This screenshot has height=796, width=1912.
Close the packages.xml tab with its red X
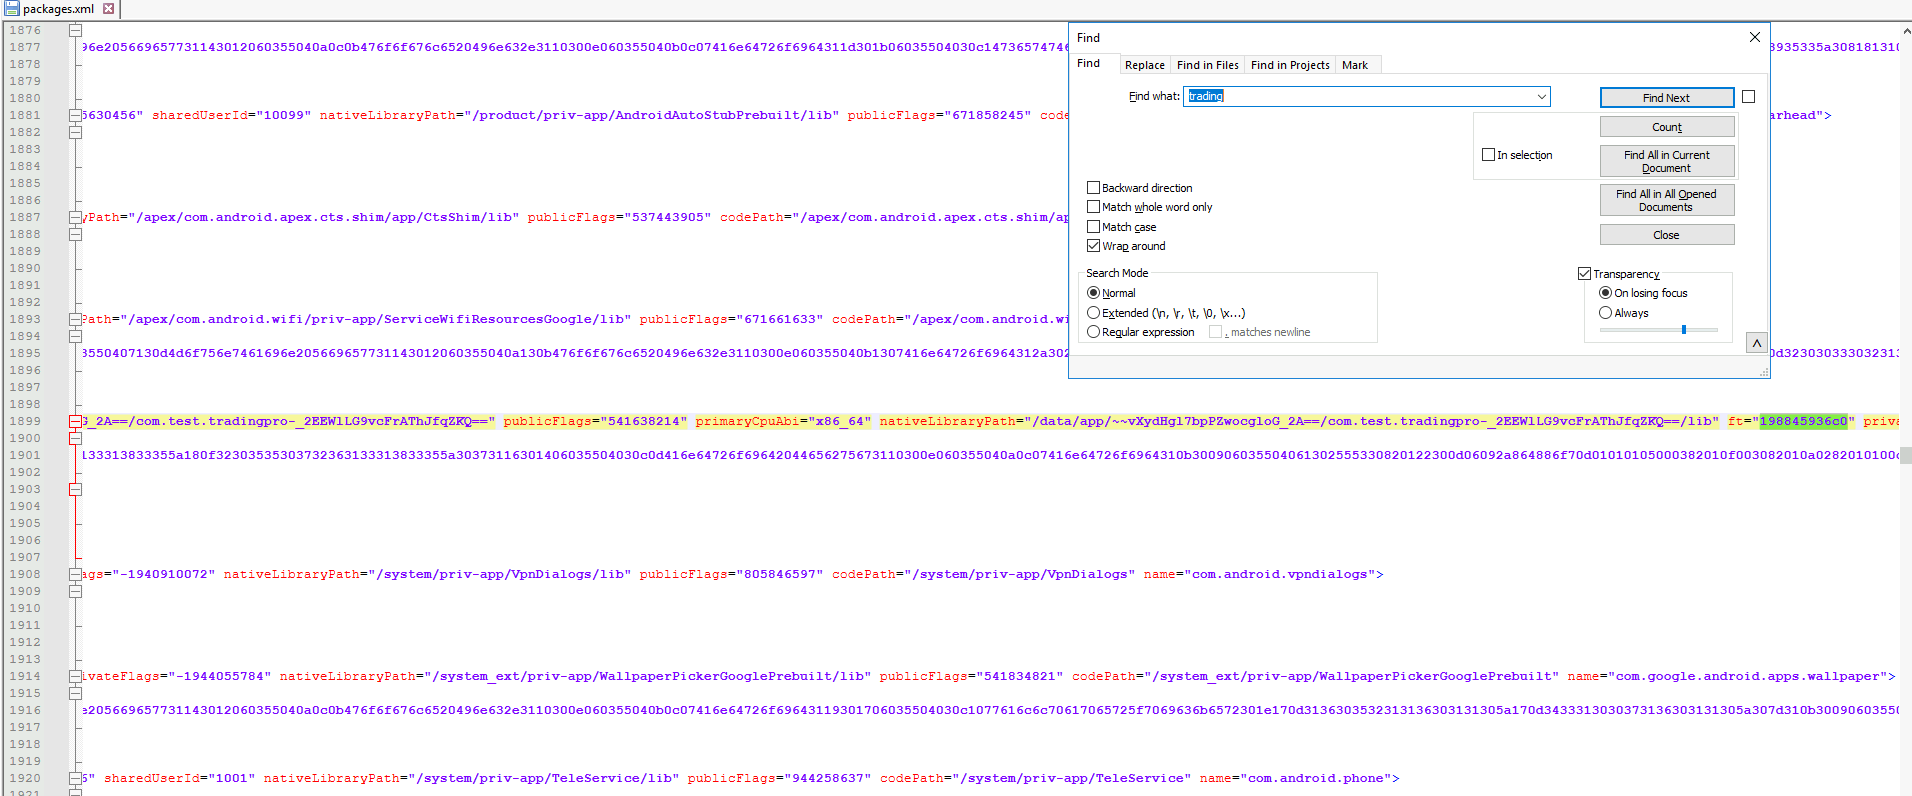pyautogui.click(x=109, y=9)
